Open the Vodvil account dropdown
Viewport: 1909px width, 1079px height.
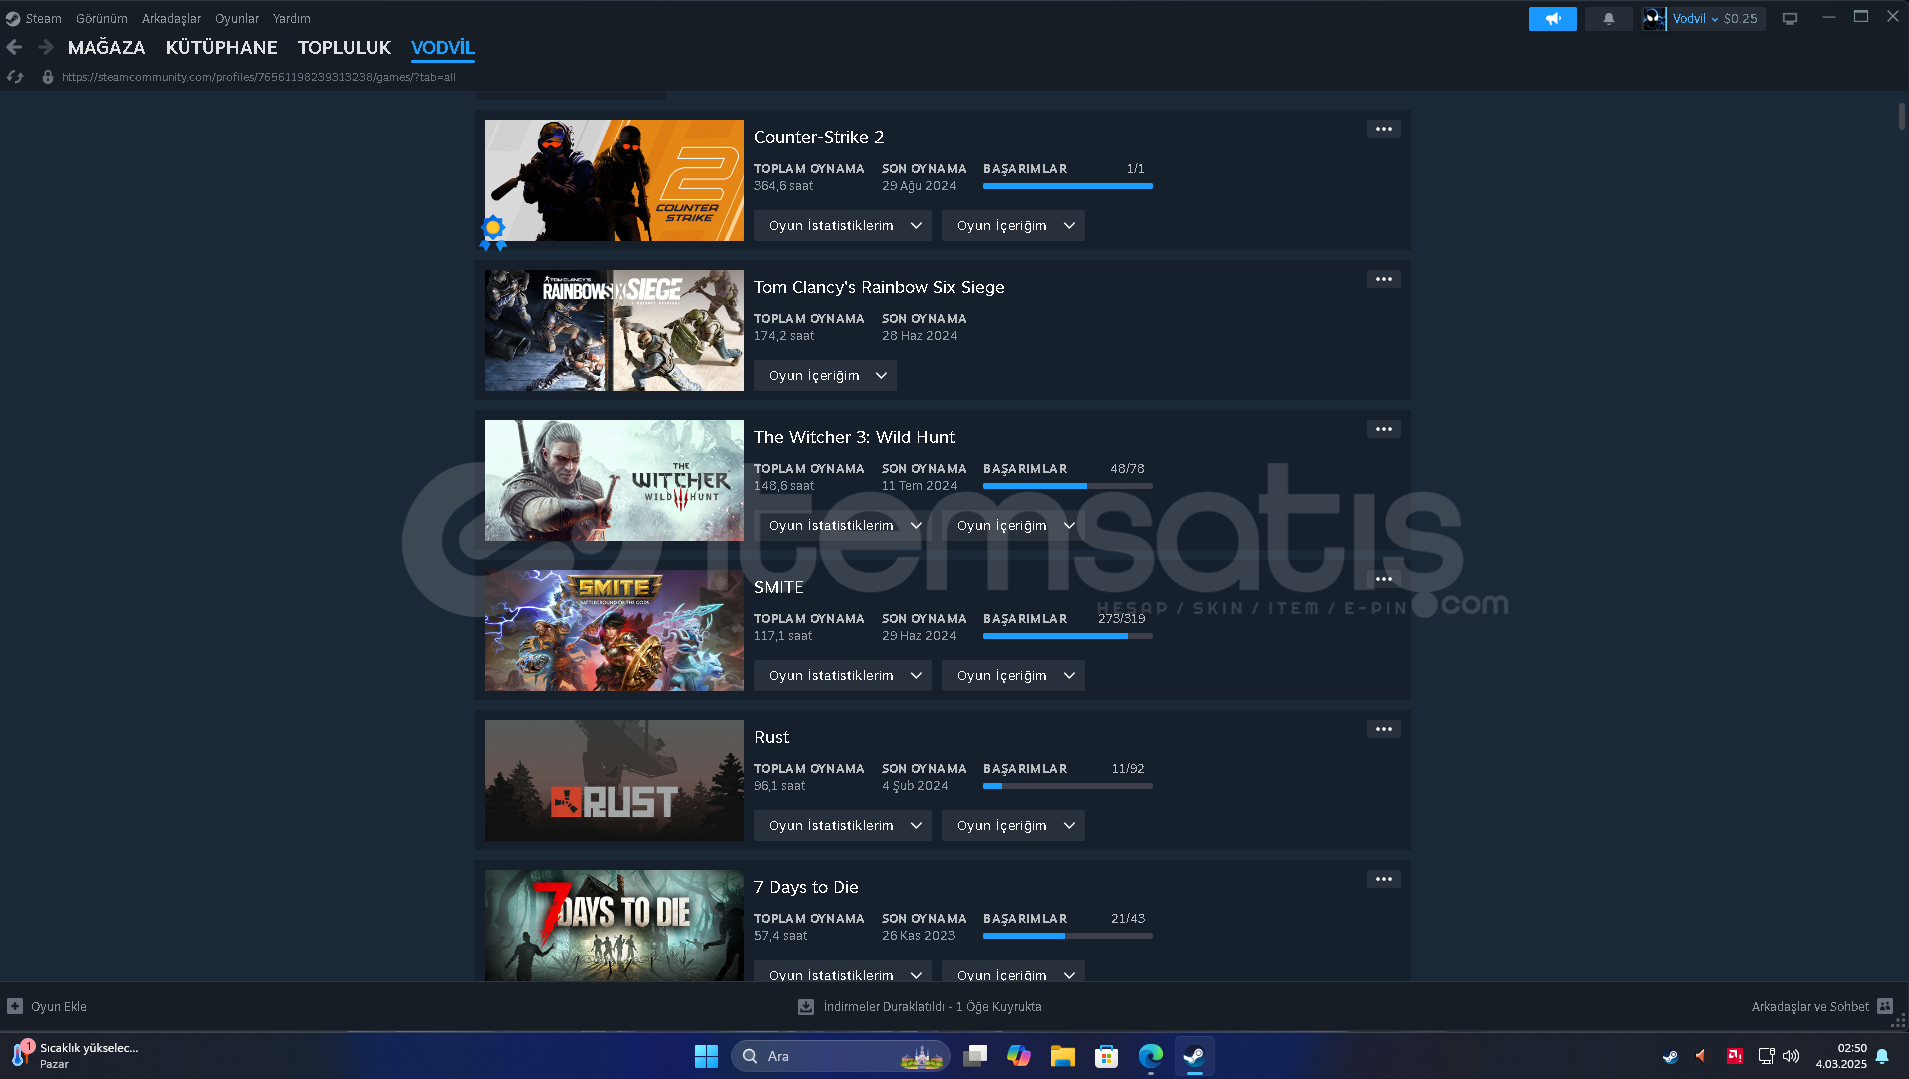(x=1695, y=19)
